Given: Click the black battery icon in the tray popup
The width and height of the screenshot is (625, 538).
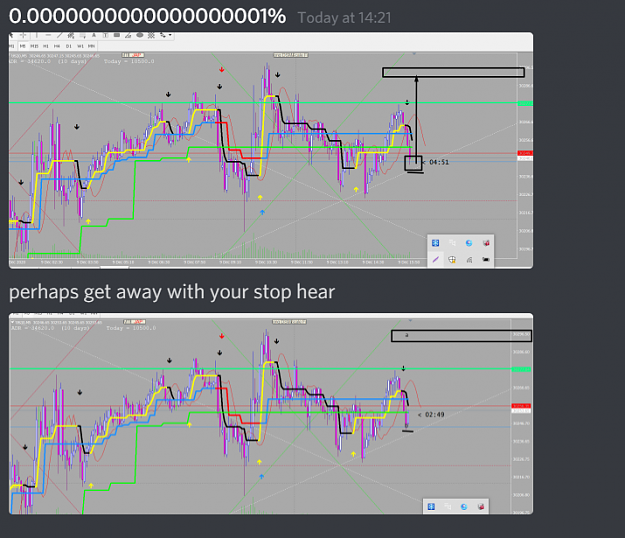Looking at the screenshot, I should pyautogui.click(x=486, y=259).
